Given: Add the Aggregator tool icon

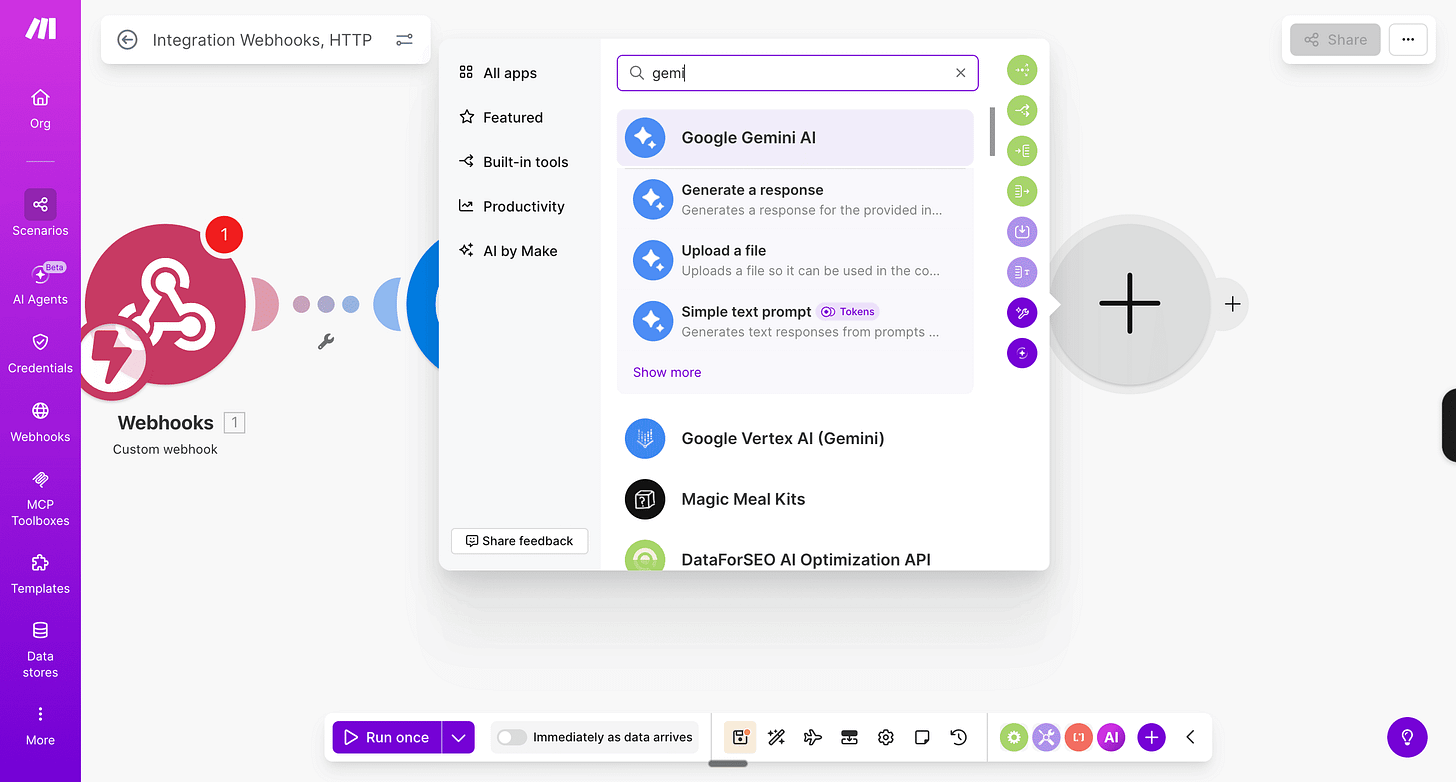Looking at the screenshot, I should point(1022,191).
